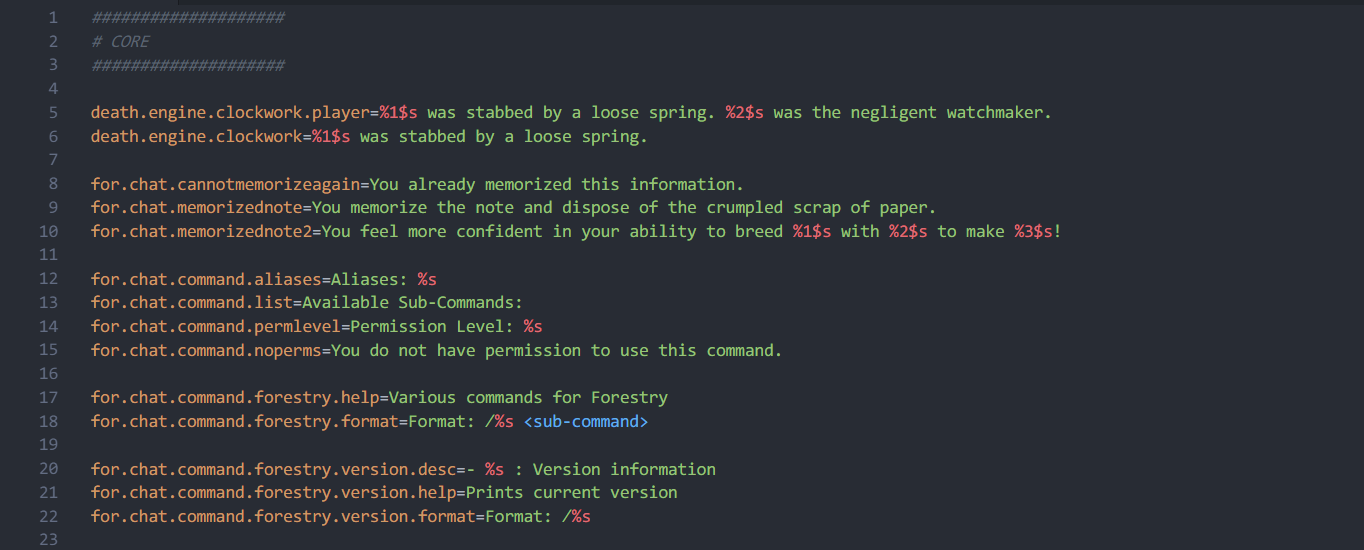The image size is (1364, 550).
Task: Click the blue <sub-command> token
Action: [585, 421]
